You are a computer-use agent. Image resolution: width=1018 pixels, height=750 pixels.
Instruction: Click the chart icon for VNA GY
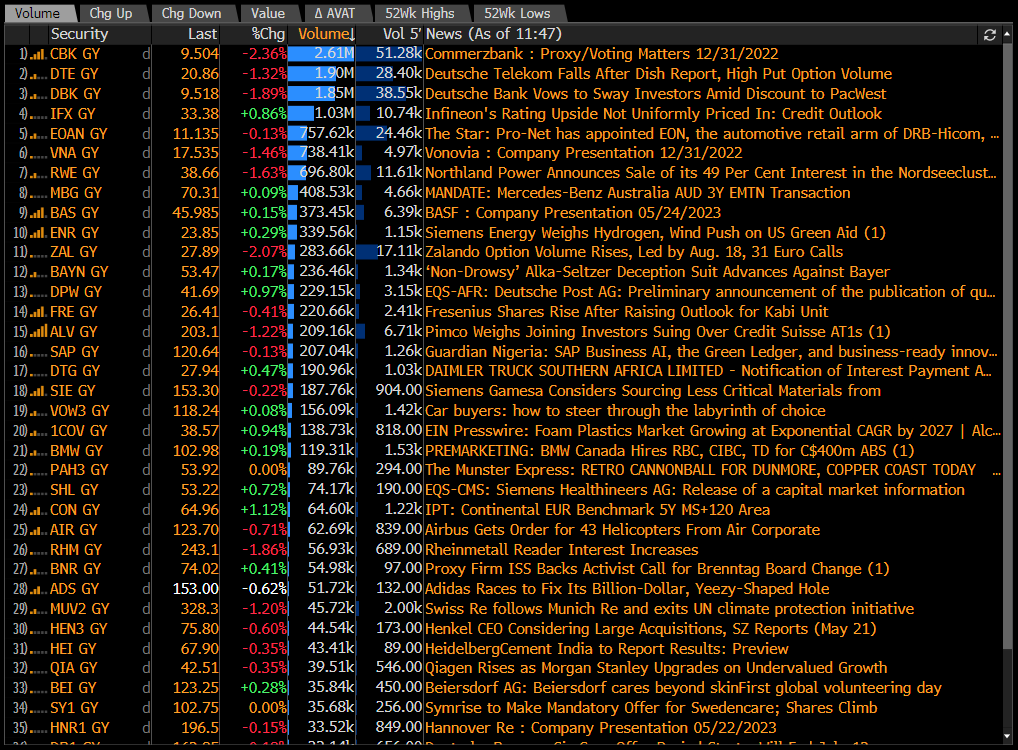[x=38, y=154]
